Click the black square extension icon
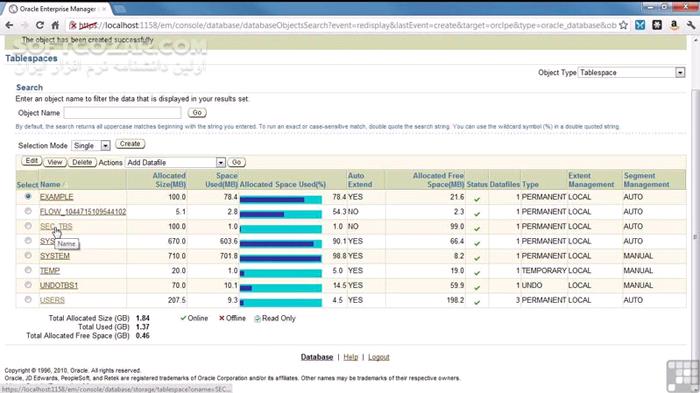 point(657,25)
